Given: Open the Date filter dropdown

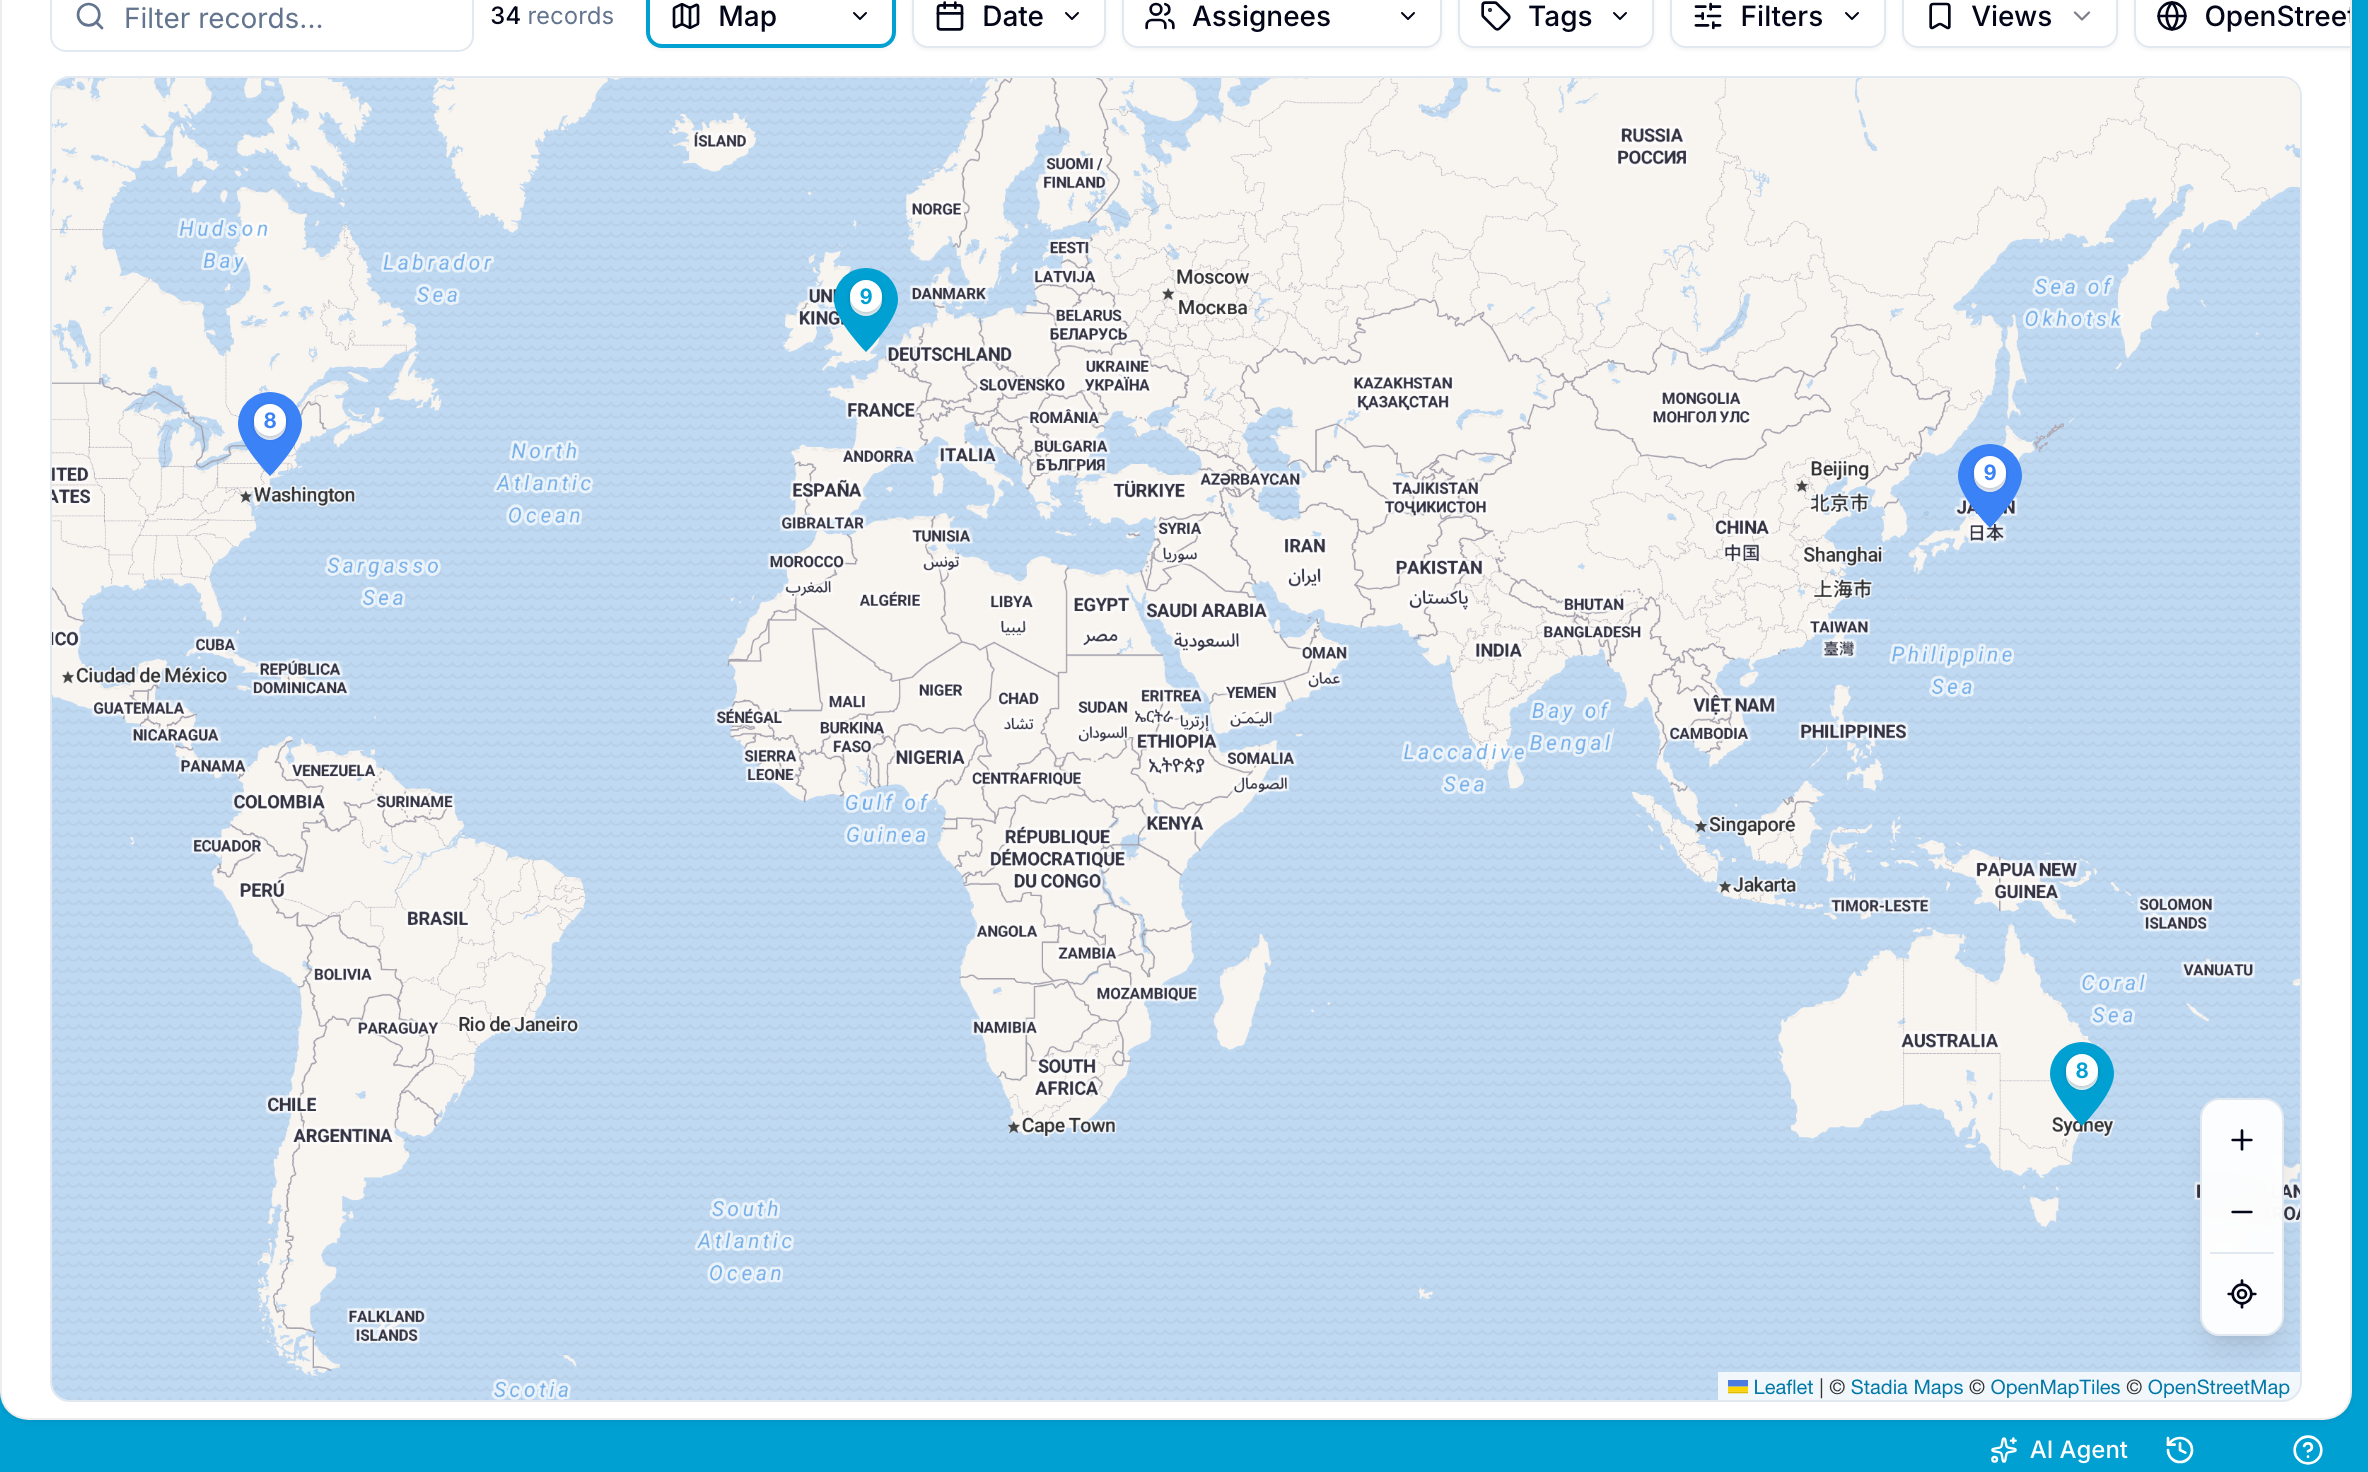Looking at the screenshot, I should (1008, 18).
